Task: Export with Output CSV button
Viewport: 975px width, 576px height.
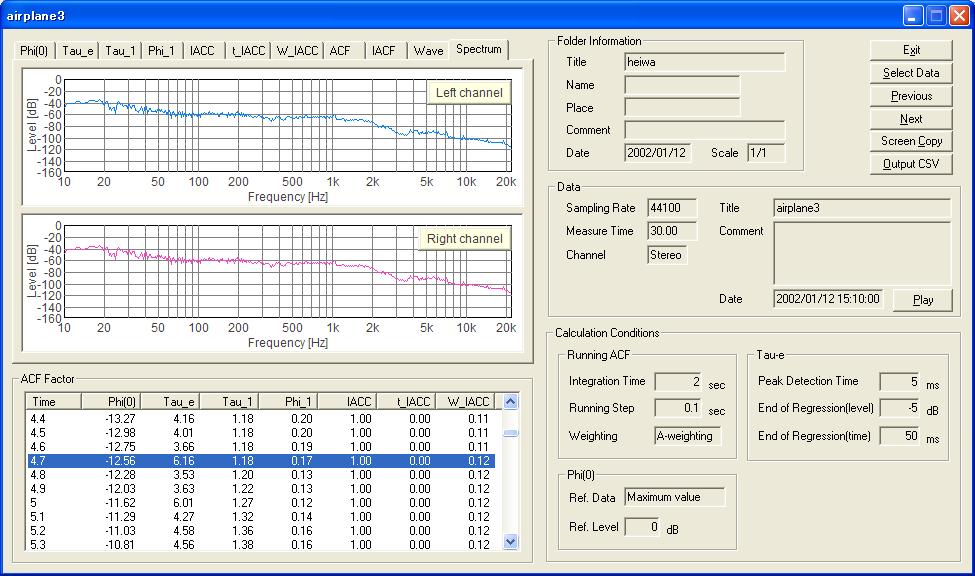Action: point(911,164)
